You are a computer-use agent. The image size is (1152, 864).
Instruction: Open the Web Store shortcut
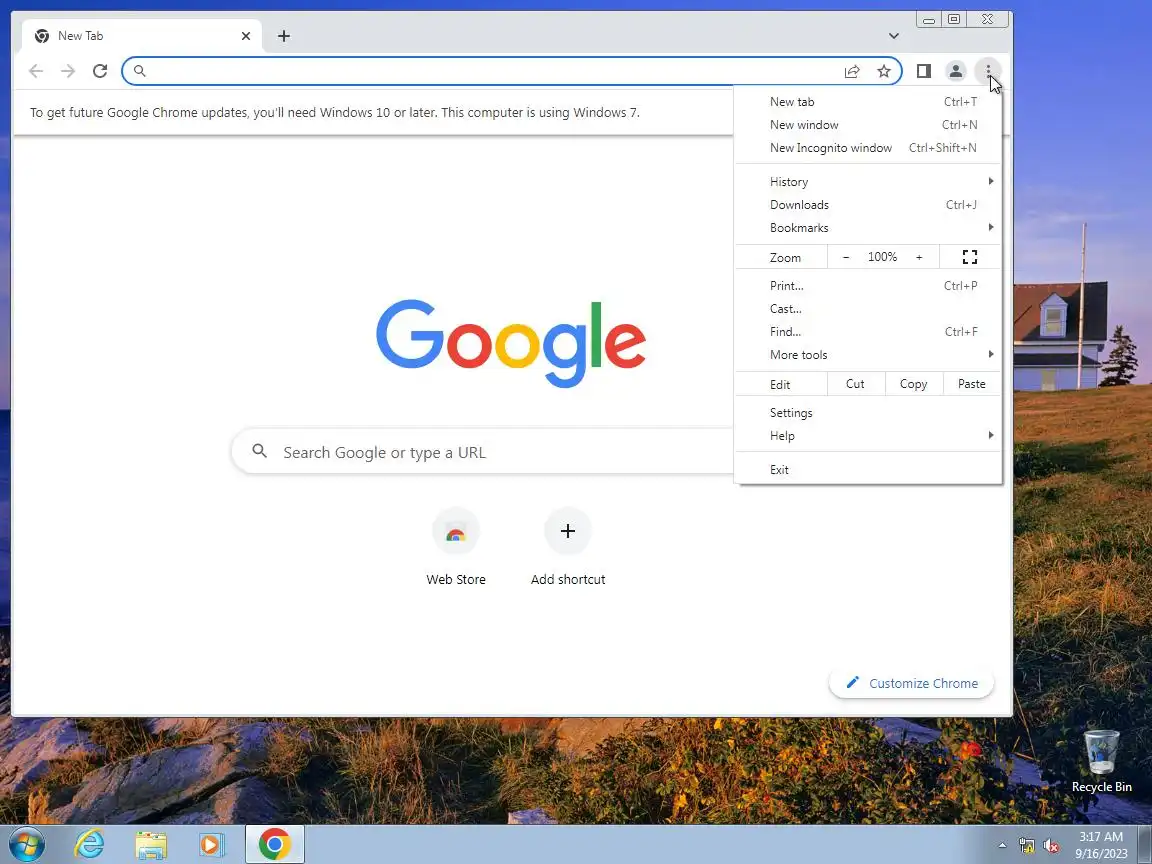click(x=456, y=547)
